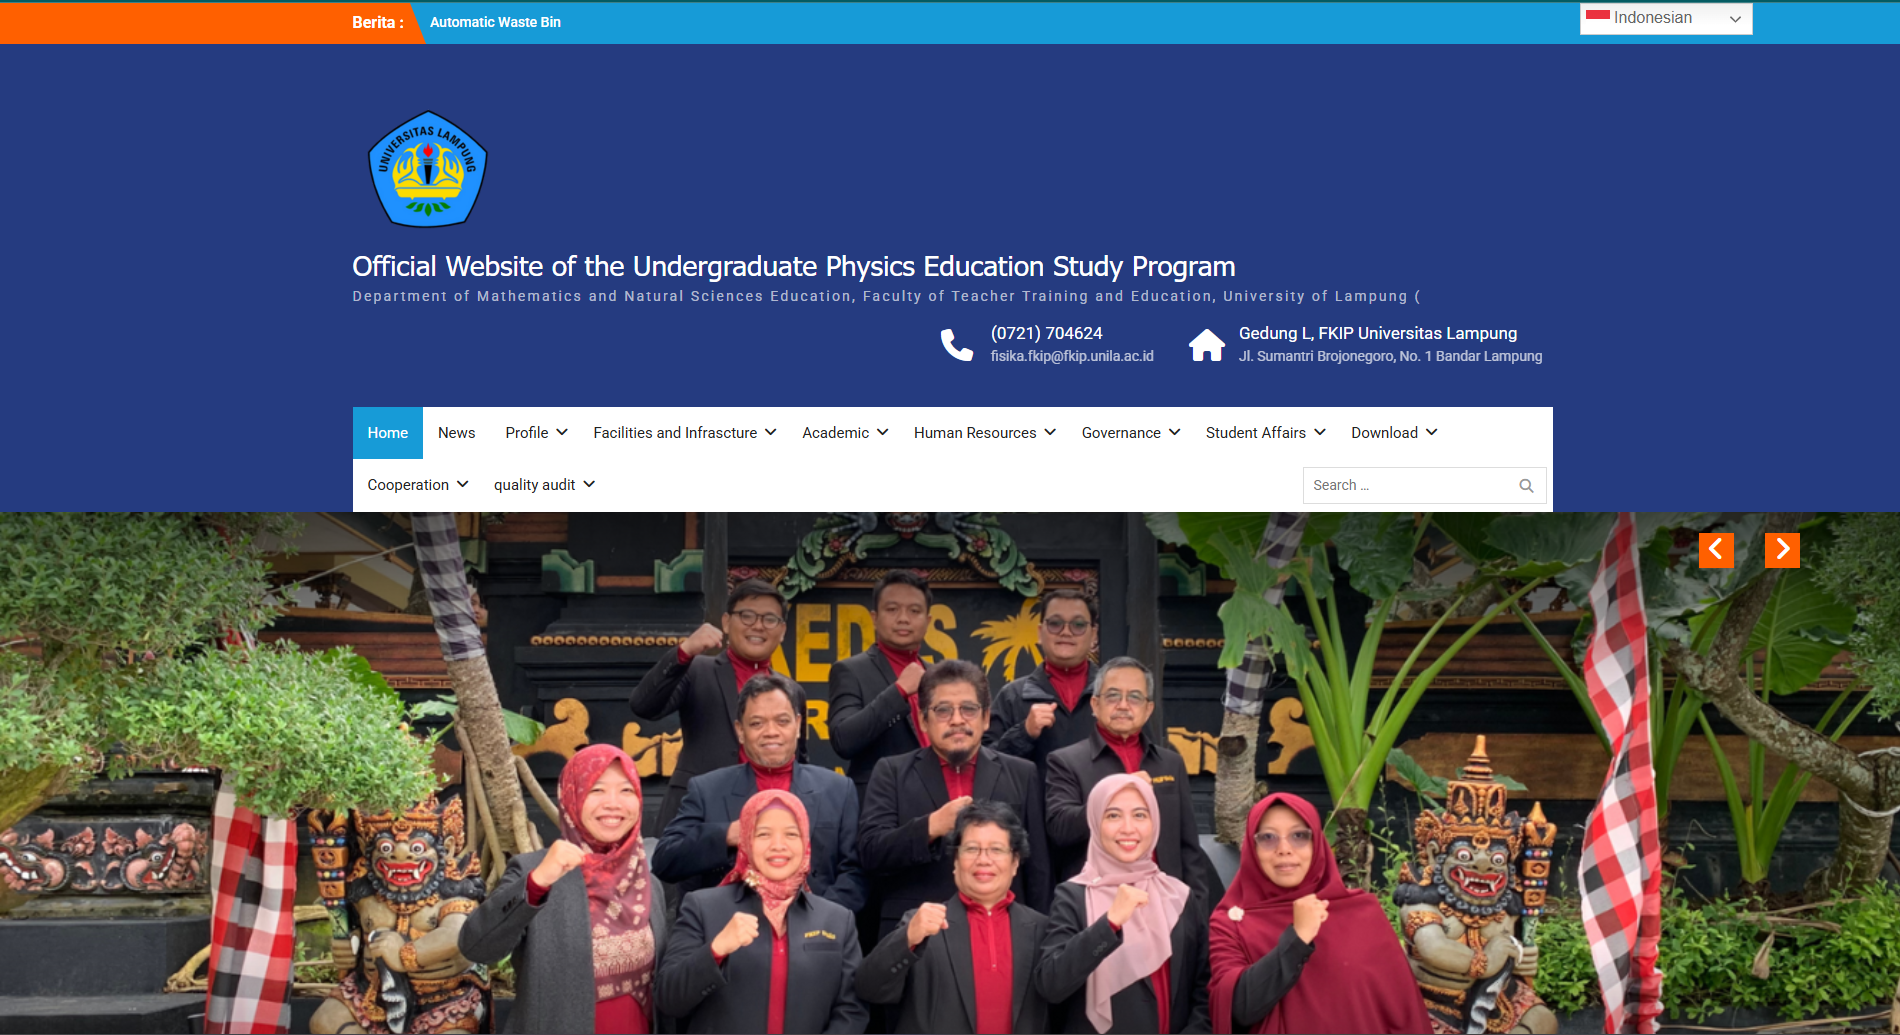
Task: Click the Universitas Lampung logo
Action: 427,169
